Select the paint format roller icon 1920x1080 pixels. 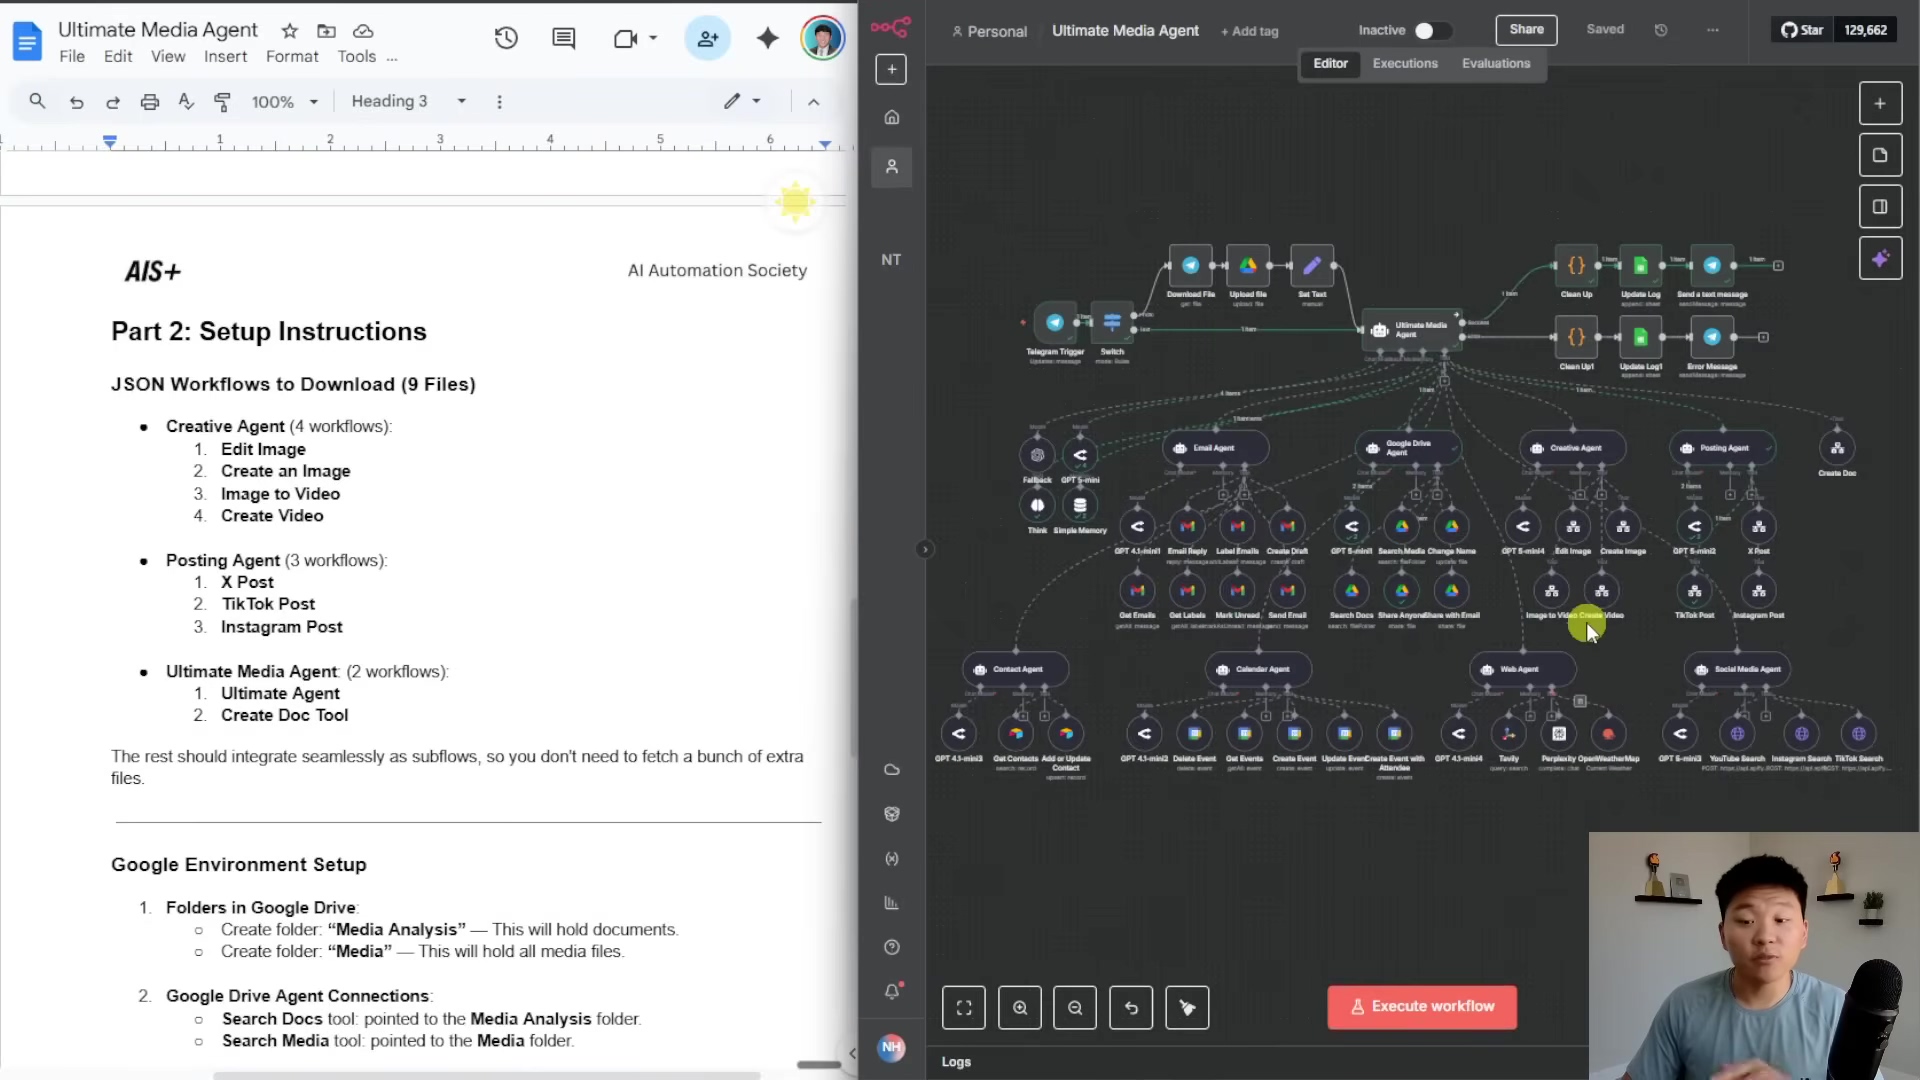[222, 101]
